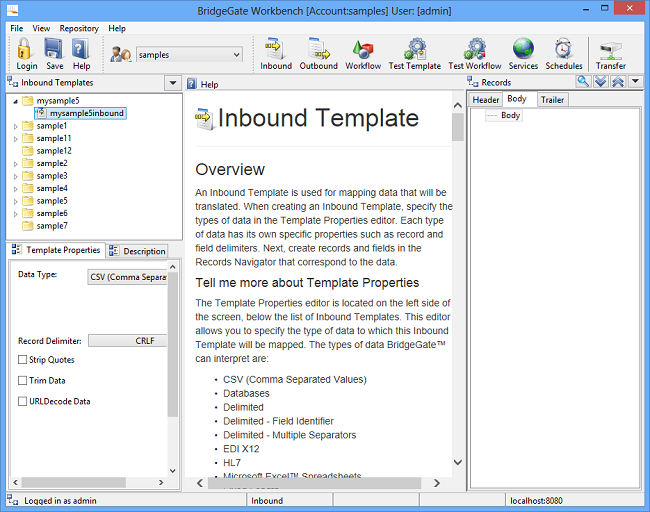Click the Help pane scroll up arrow
This screenshot has width=650, height=512.
[x=458, y=105]
